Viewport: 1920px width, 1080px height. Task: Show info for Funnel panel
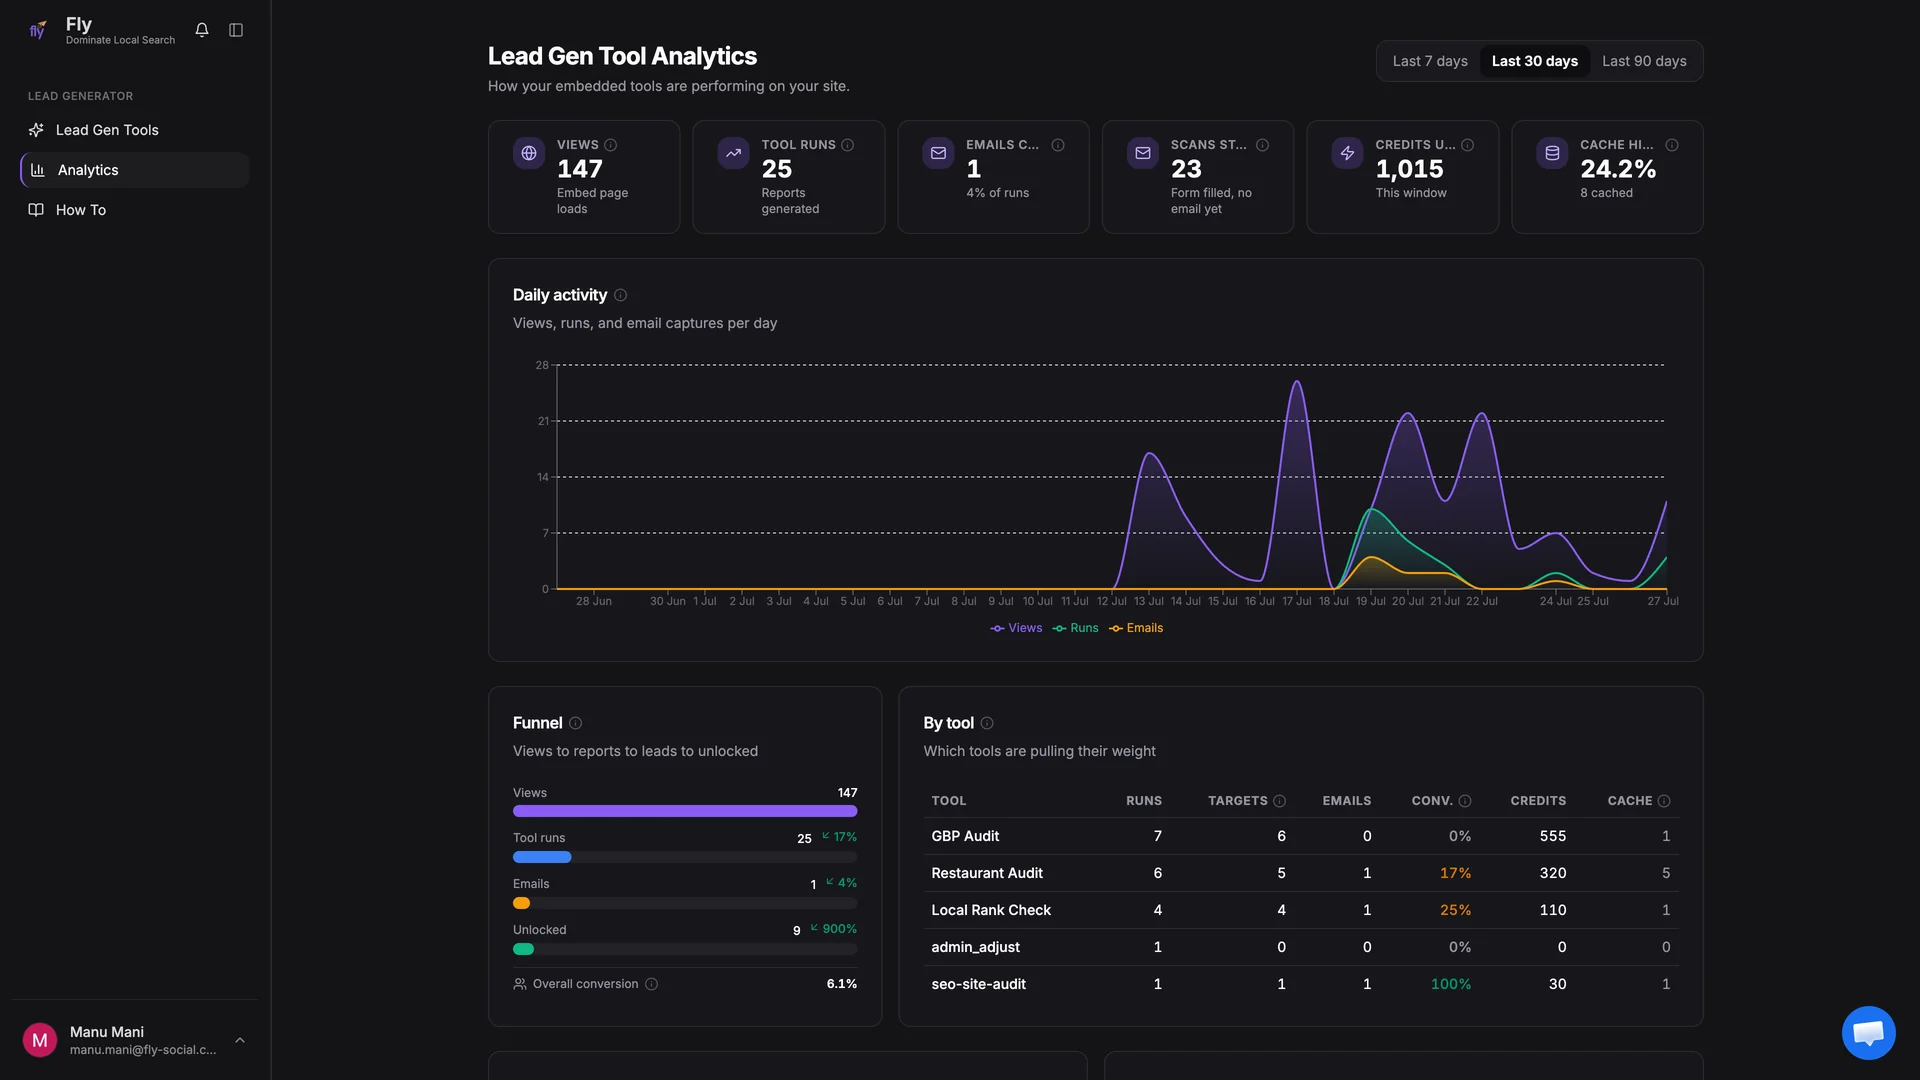click(x=576, y=723)
